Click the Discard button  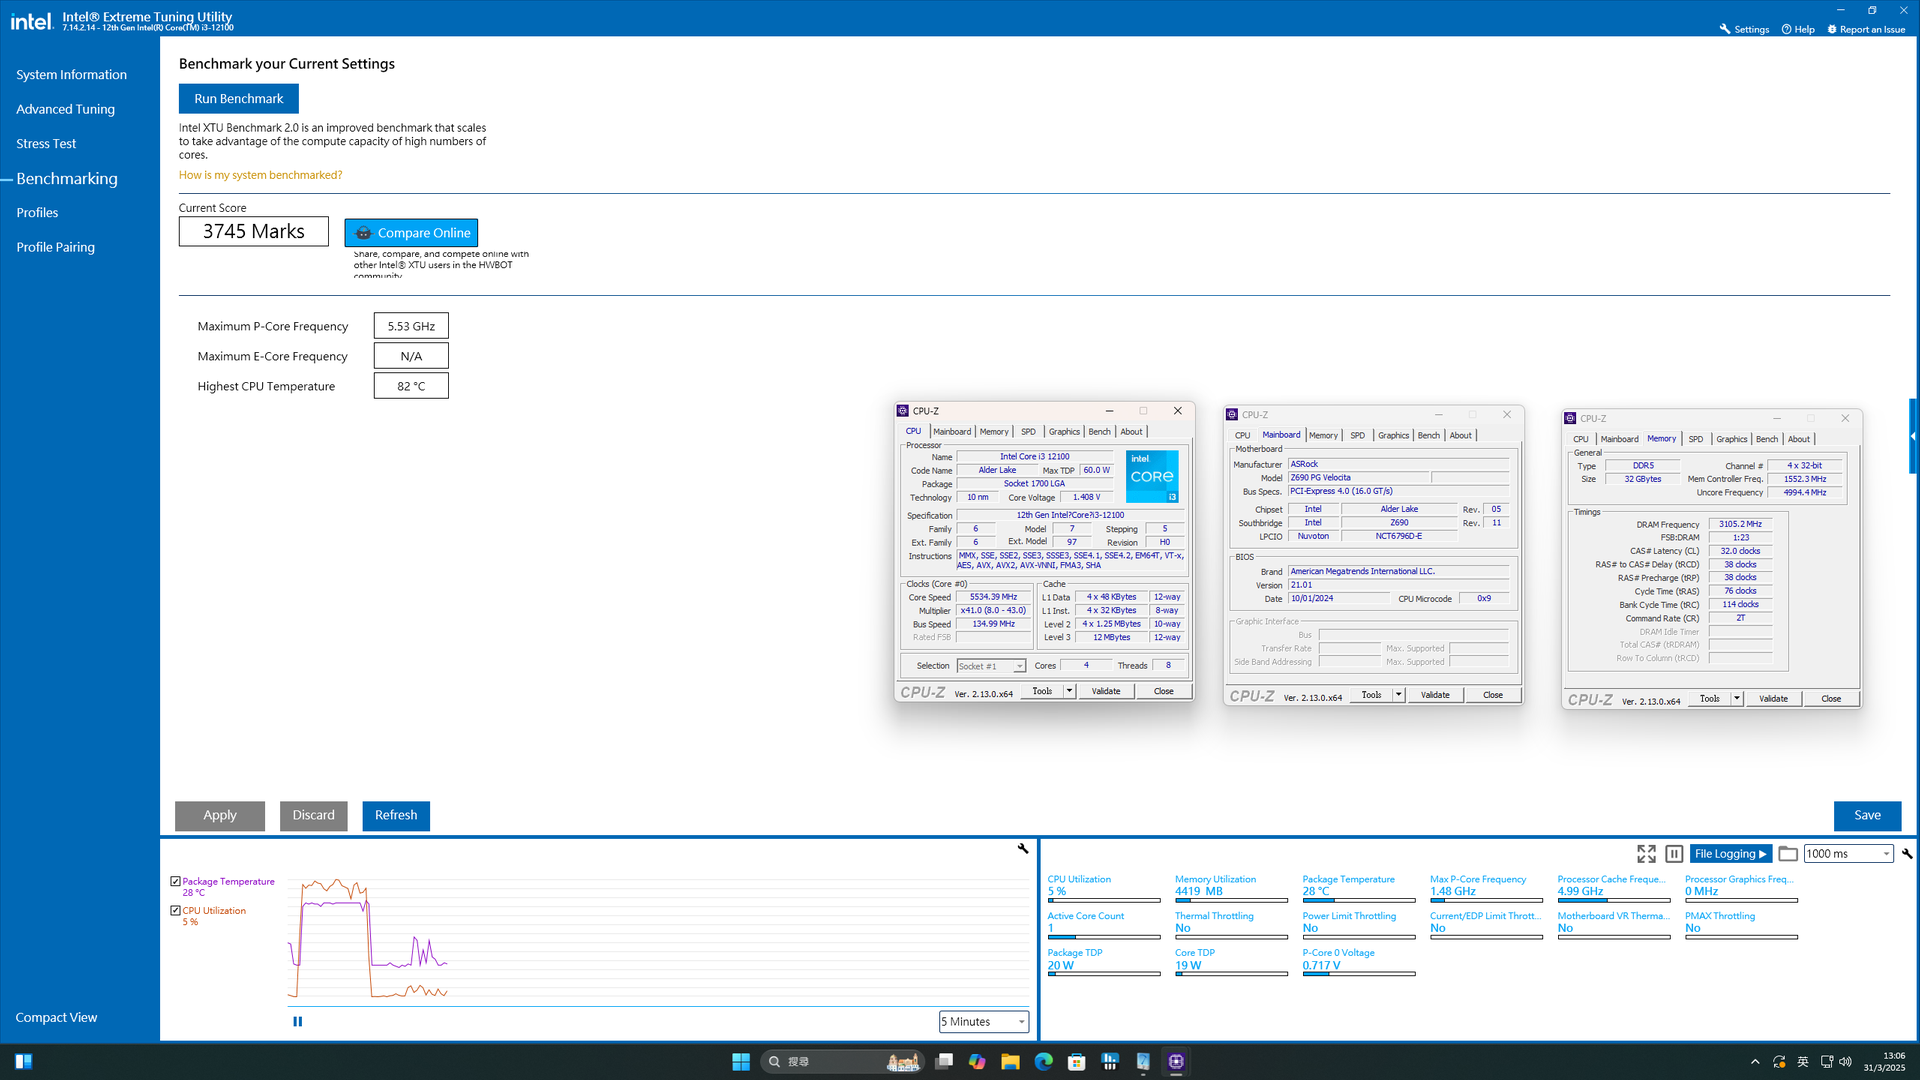click(x=314, y=816)
